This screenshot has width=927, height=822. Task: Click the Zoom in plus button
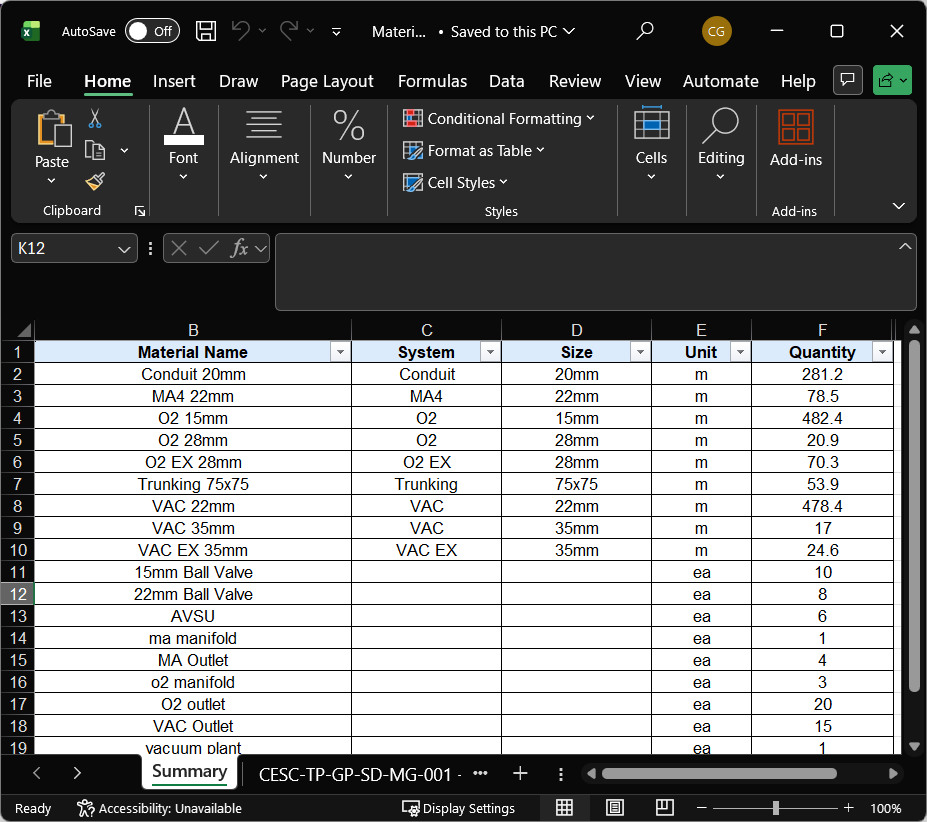coord(848,808)
